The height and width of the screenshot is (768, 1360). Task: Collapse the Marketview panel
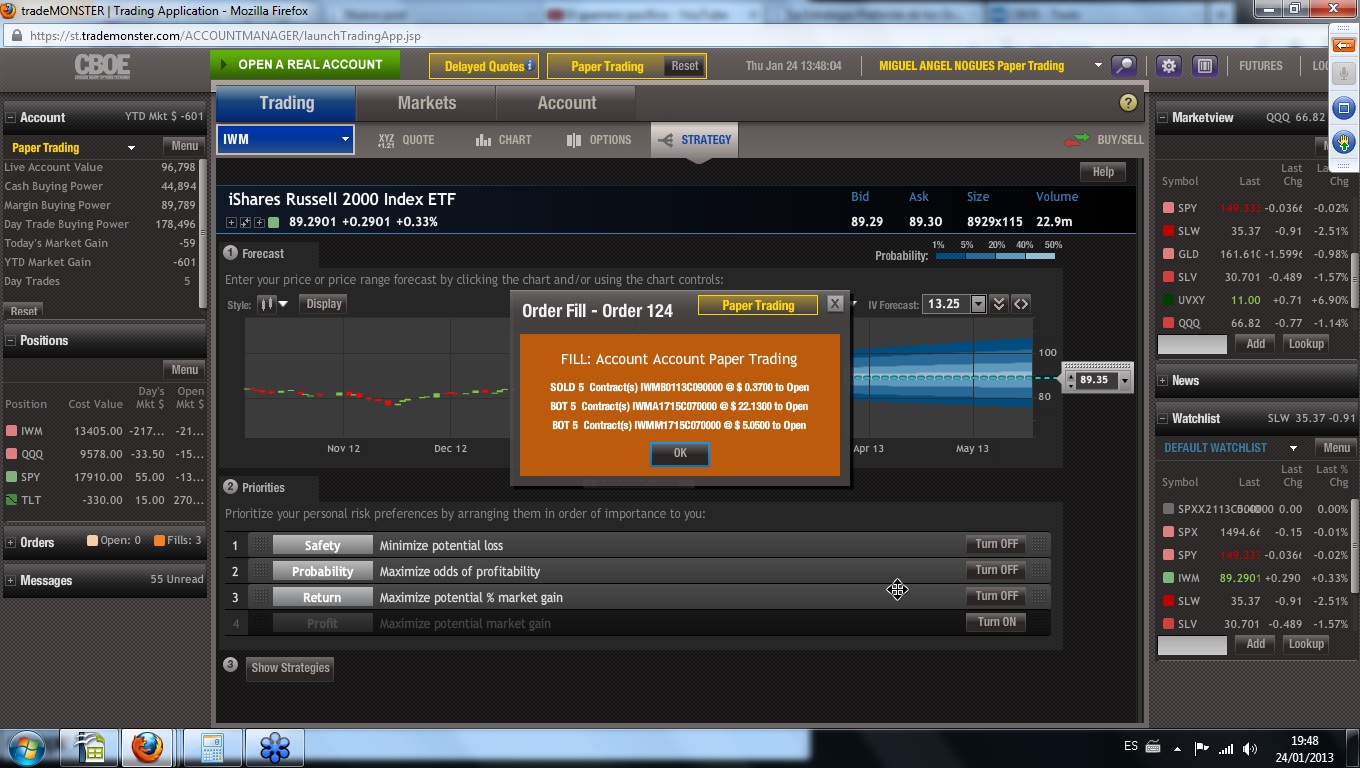click(1162, 118)
